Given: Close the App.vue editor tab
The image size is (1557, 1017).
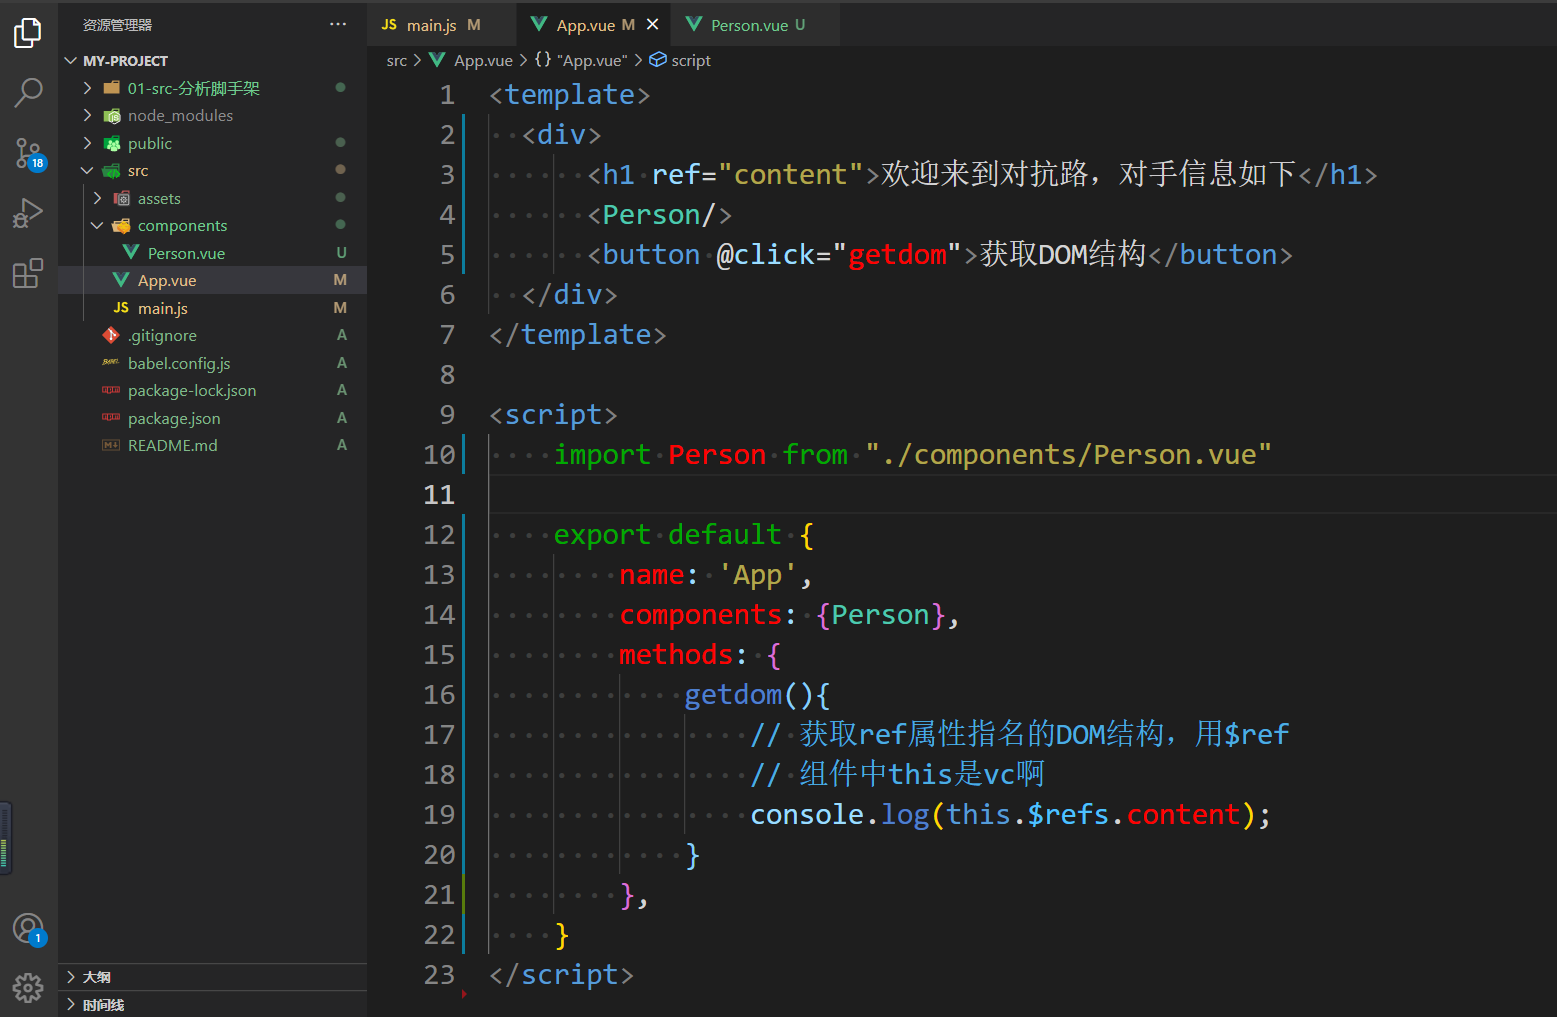Looking at the screenshot, I should pos(653,24).
